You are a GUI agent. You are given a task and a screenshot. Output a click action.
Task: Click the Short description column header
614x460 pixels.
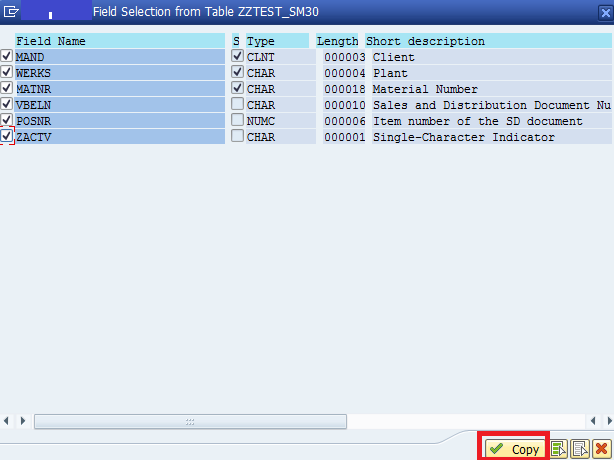[x=488, y=41]
